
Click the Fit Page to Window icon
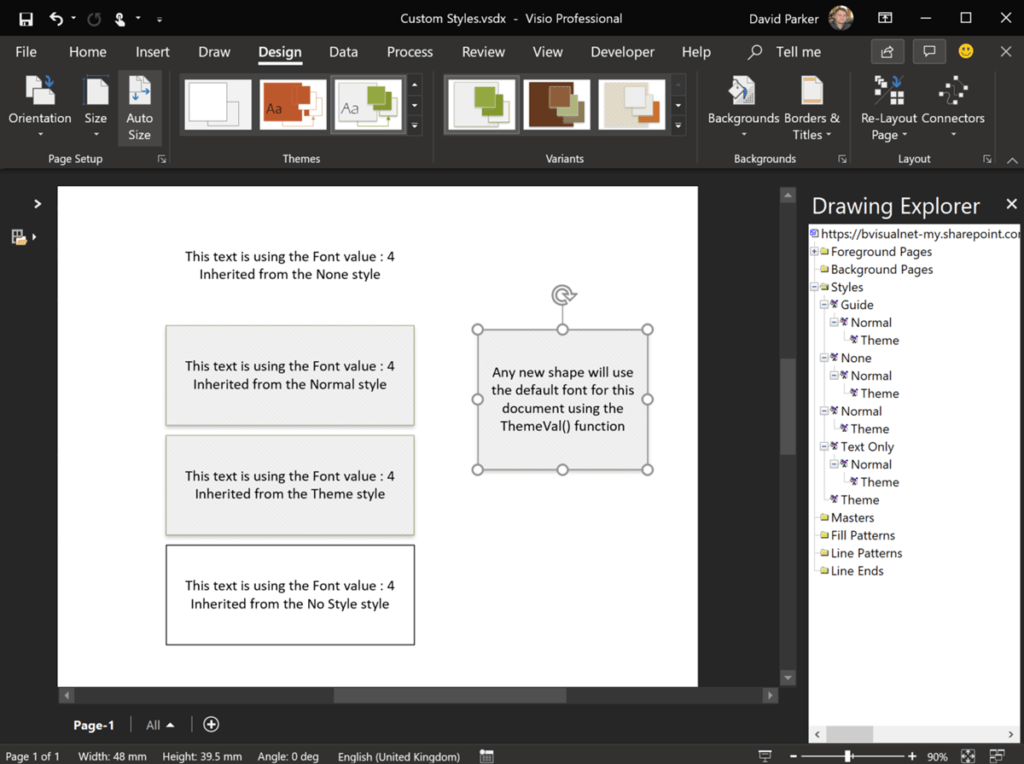tap(966, 757)
